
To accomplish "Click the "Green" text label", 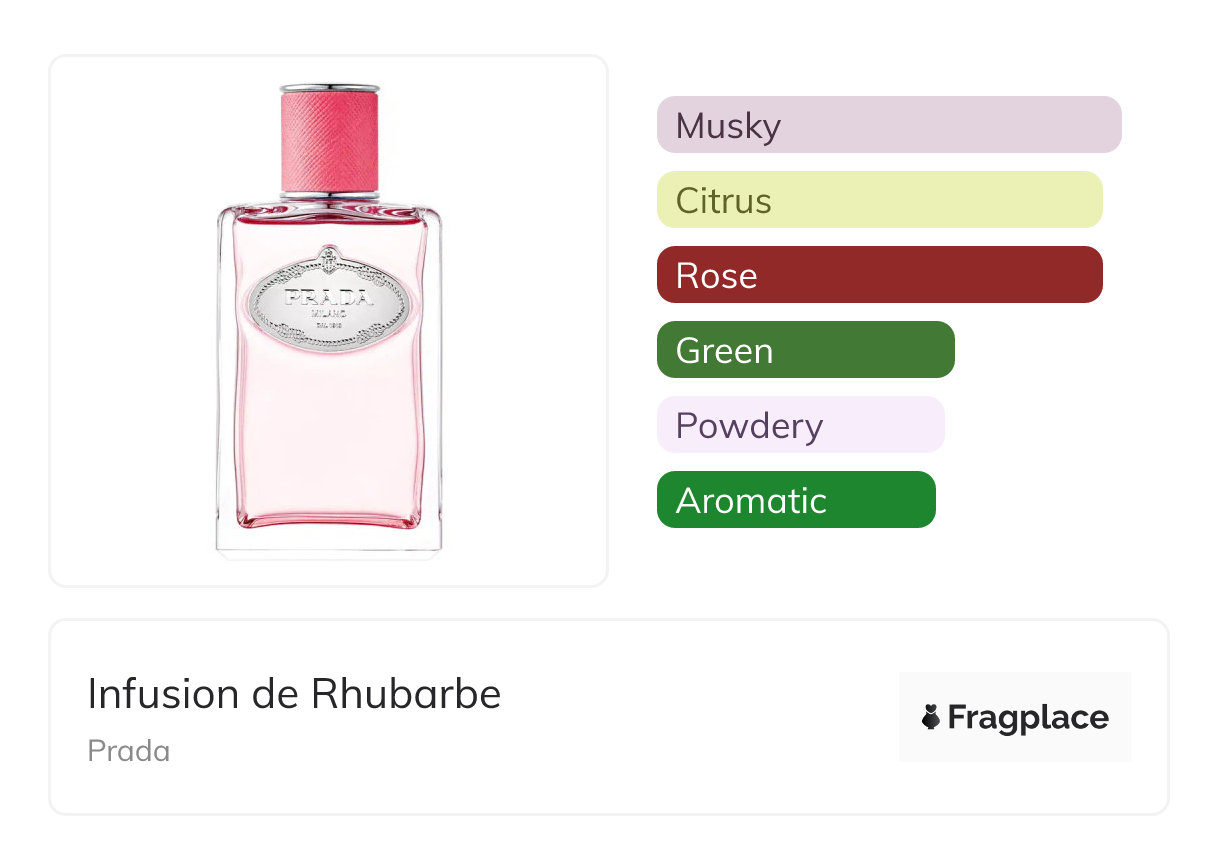I will tap(724, 351).
